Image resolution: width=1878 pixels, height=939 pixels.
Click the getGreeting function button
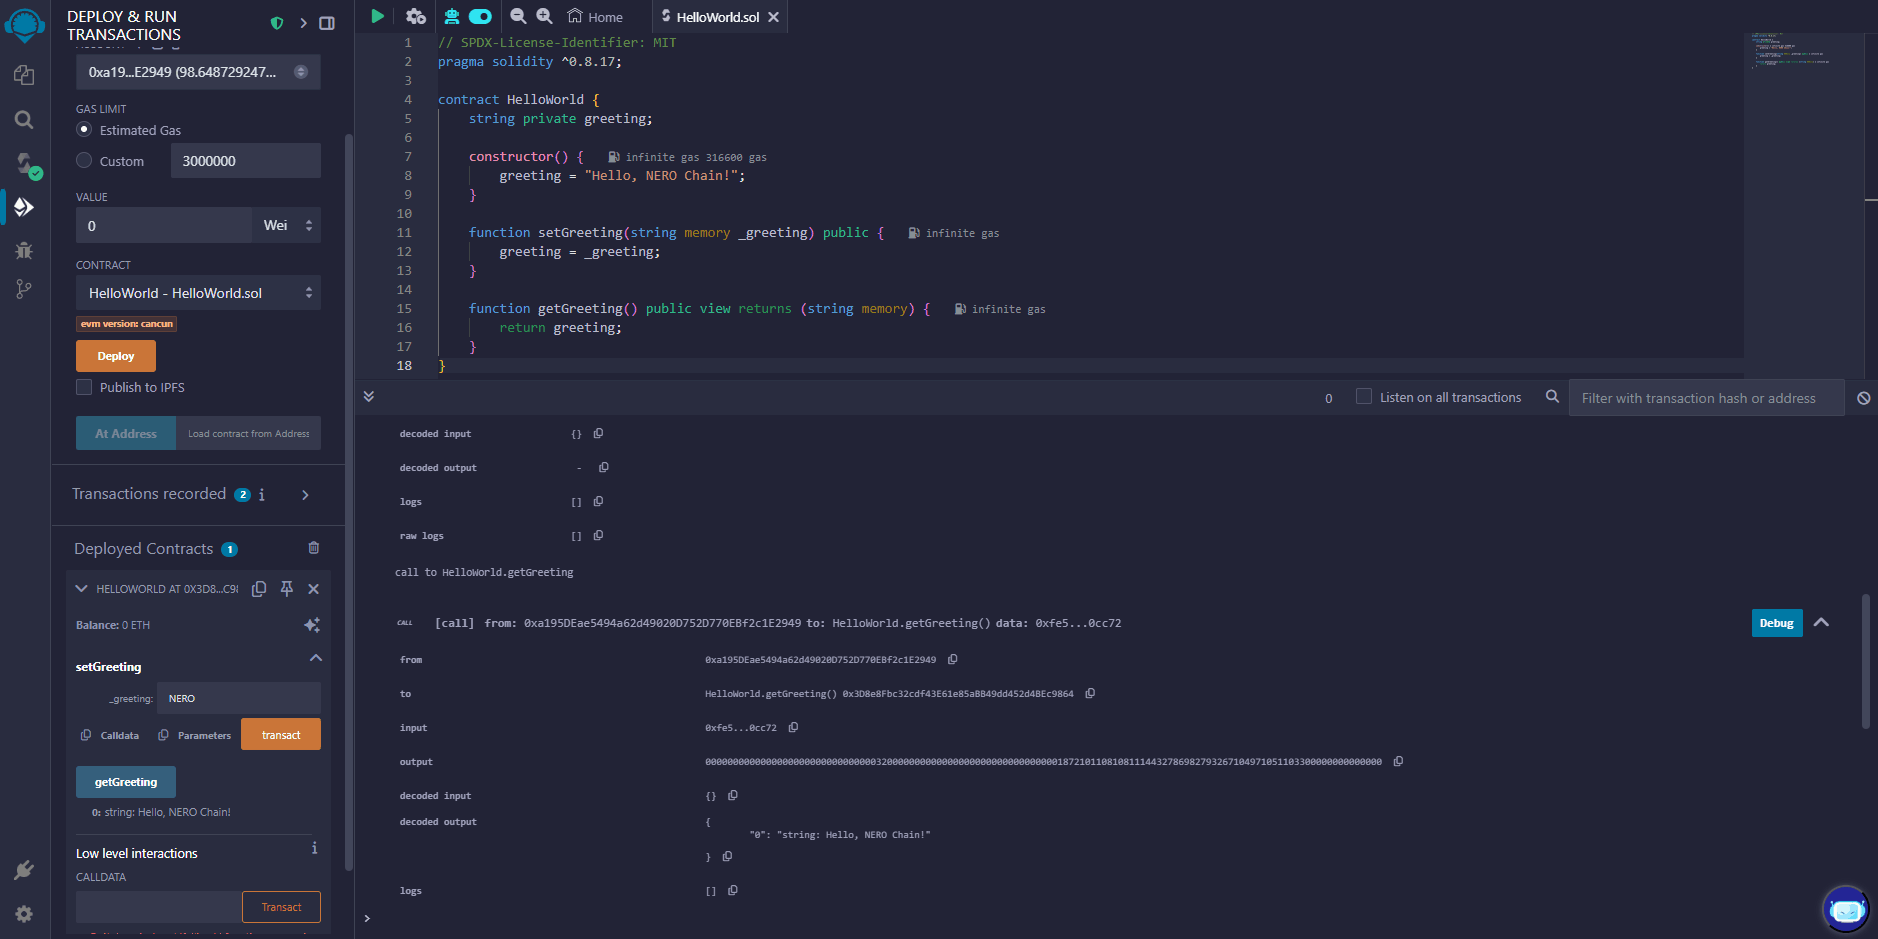pyautogui.click(x=126, y=782)
